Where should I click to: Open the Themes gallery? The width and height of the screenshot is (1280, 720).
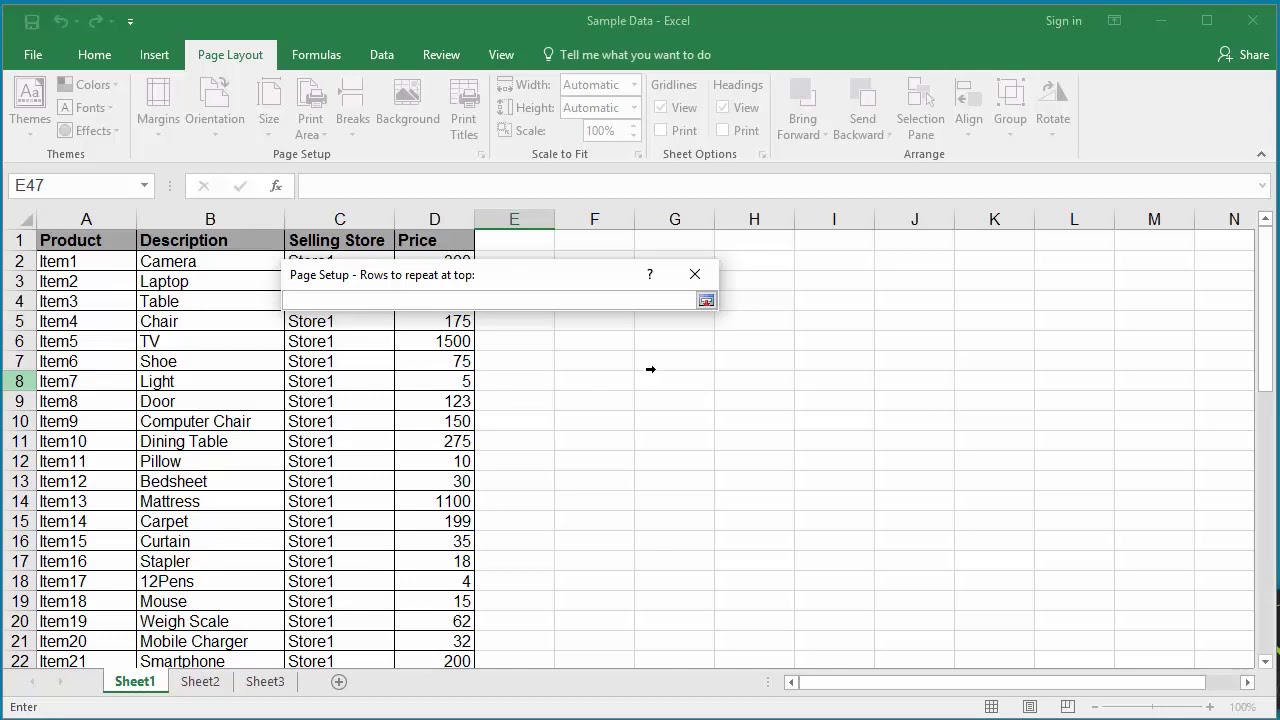pyautogui.click(x=30, y=108)
